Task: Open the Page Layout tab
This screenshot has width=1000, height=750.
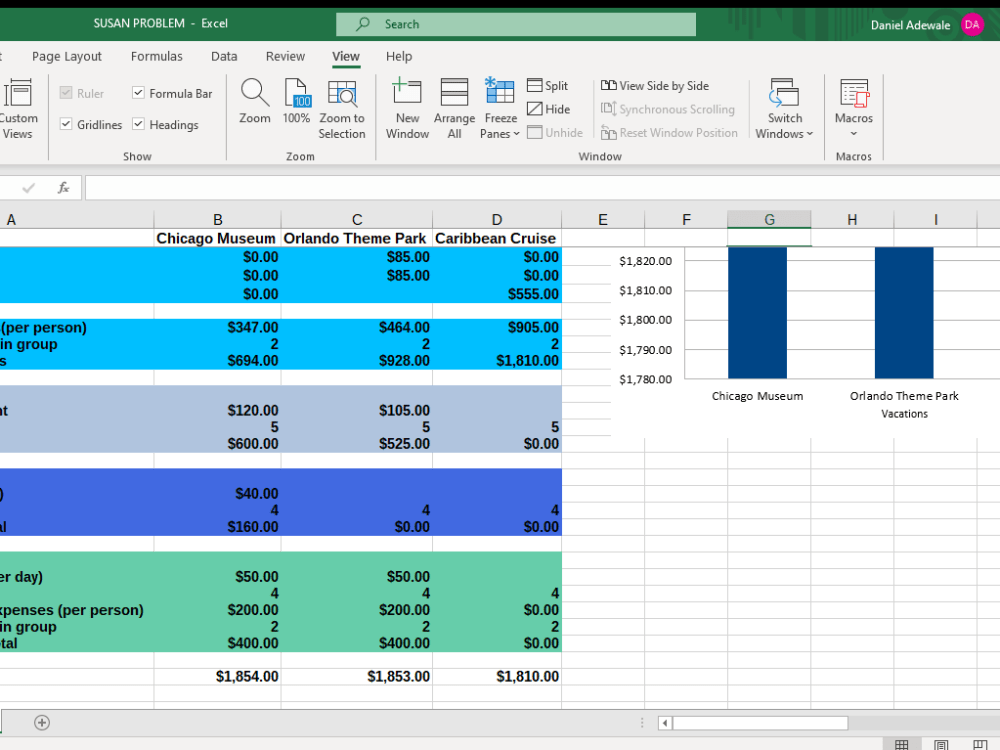Action: click(x=67, y=56)
